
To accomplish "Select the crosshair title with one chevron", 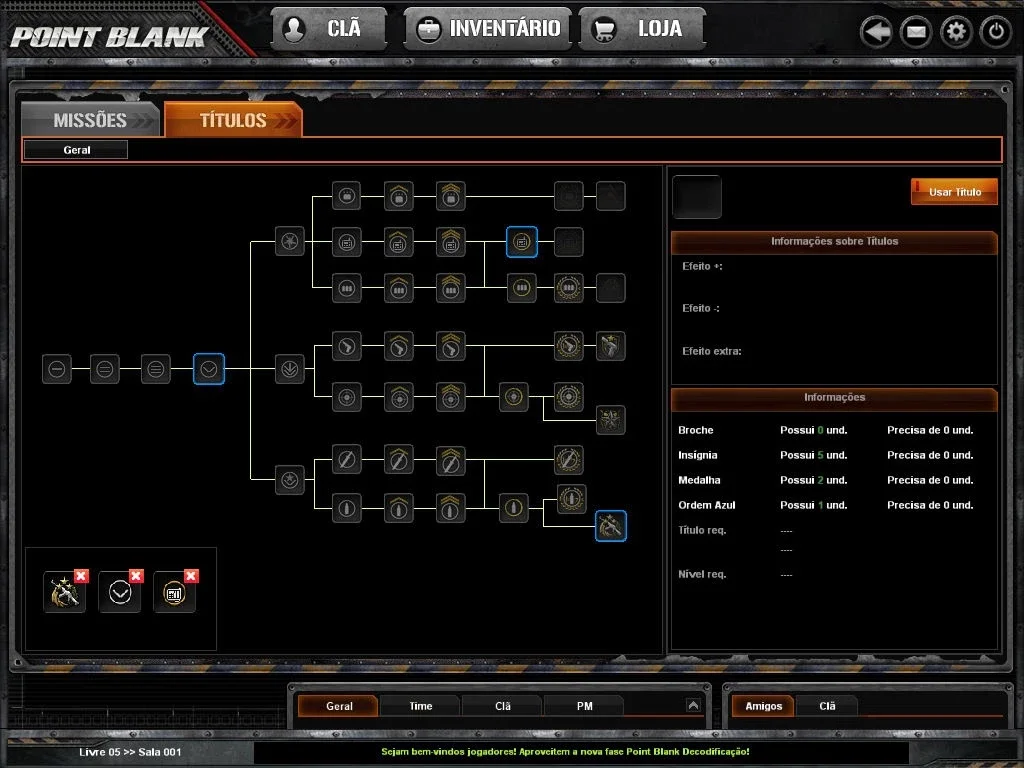I will click(x=398, y=396).
